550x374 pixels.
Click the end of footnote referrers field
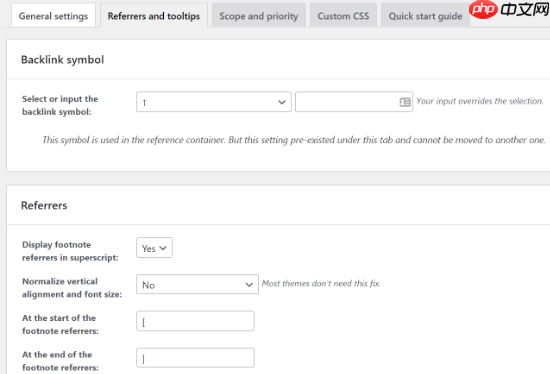195,358
